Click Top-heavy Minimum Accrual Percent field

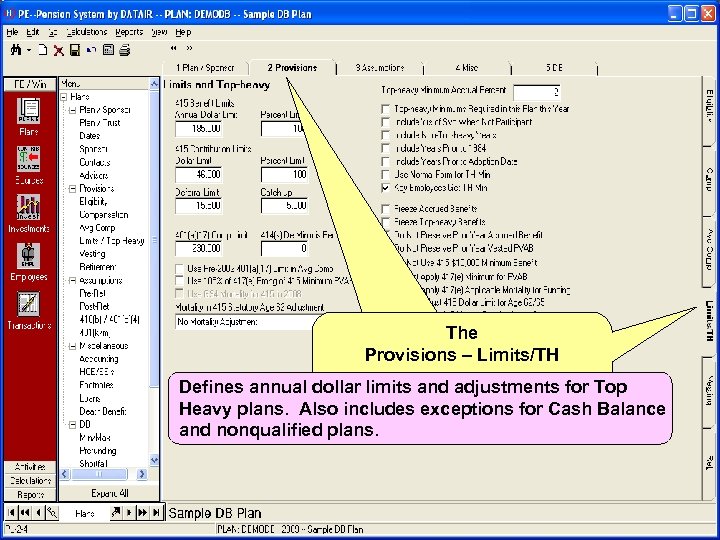coord(537,92)
